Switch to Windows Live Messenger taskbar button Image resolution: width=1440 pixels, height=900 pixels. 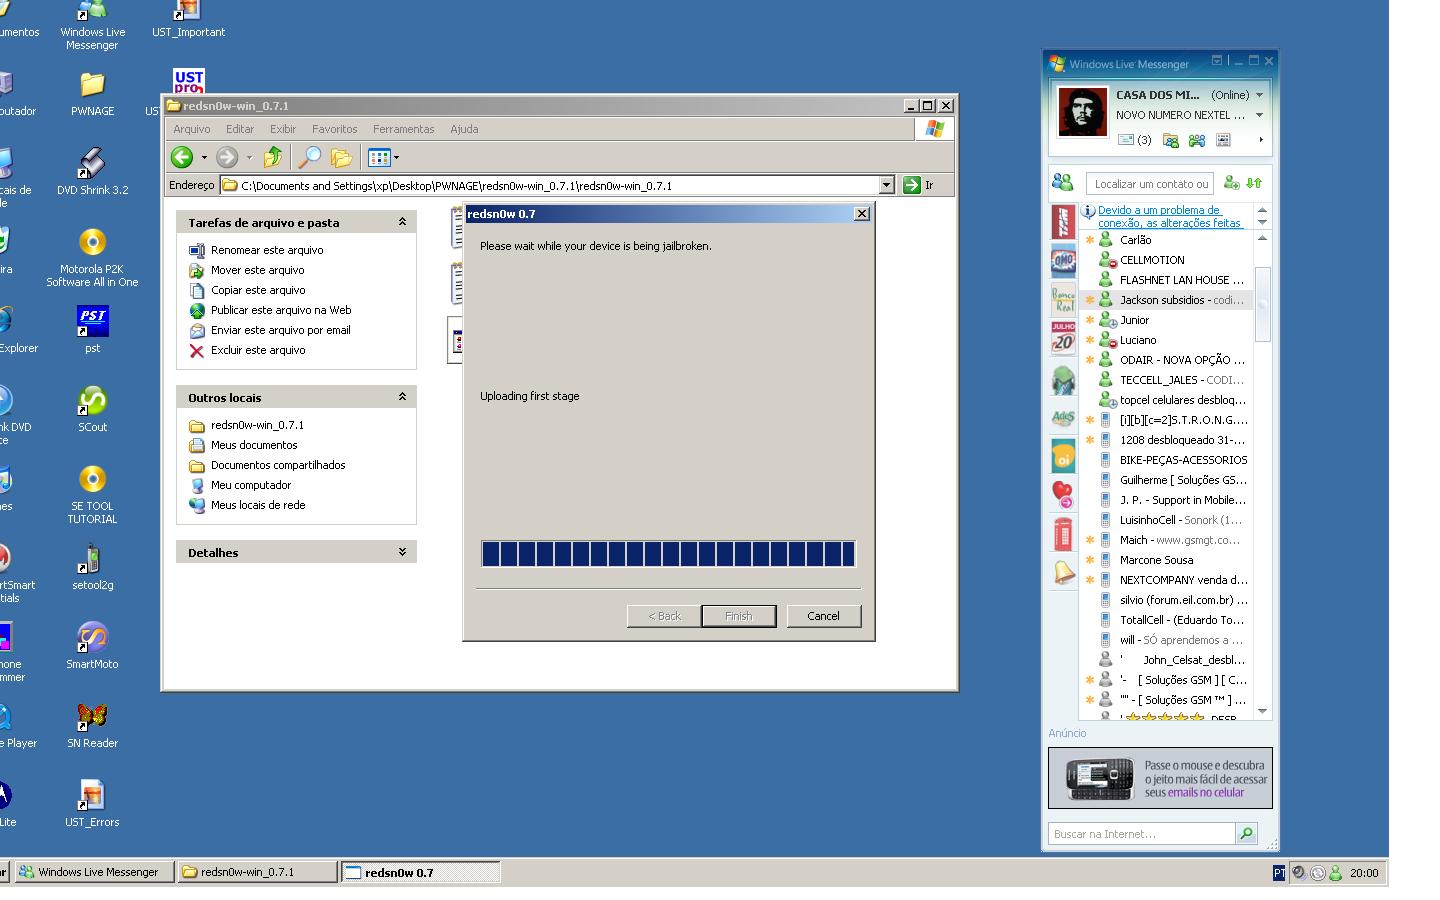point(95,872)
